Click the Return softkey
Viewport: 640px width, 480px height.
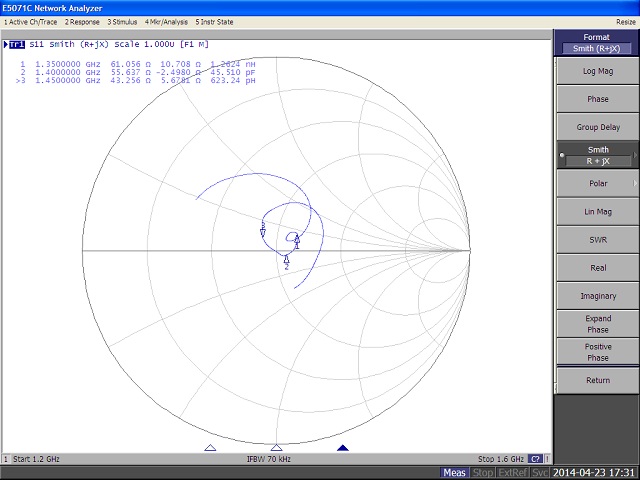pos(598,380)
